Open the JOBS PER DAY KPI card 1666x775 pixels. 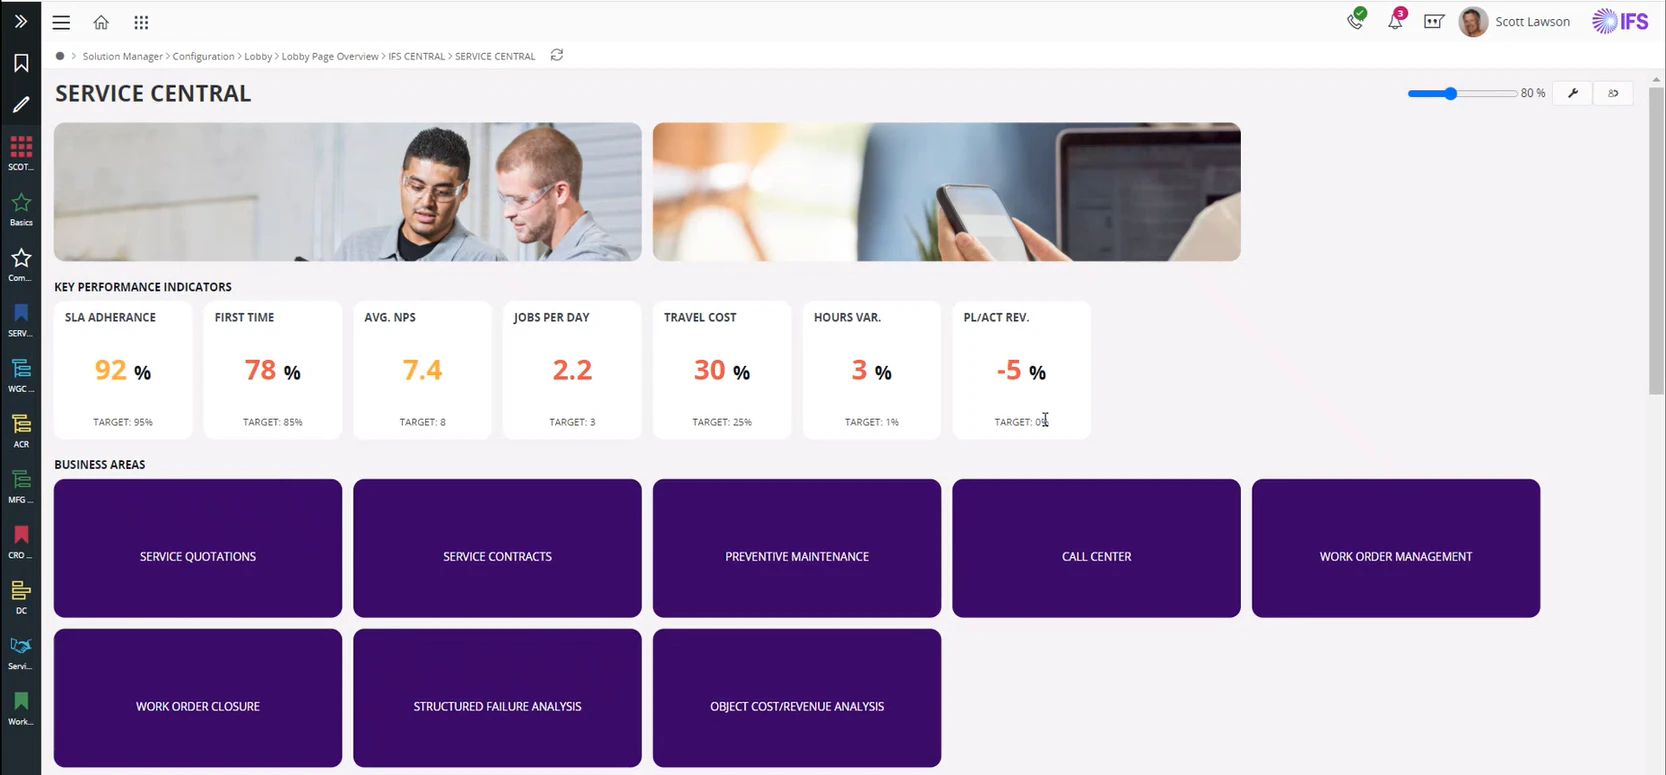pos(572,370)
